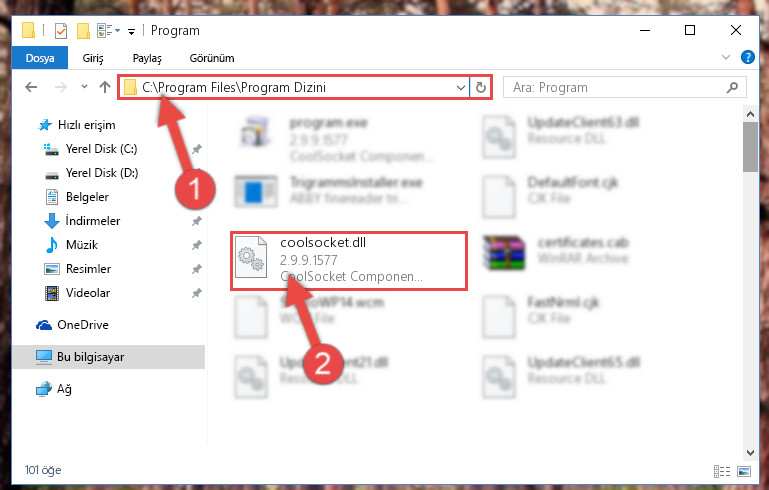Click the Back navigation arrow
This screenshot has height=490, width=769.
(x=31, y=87)
